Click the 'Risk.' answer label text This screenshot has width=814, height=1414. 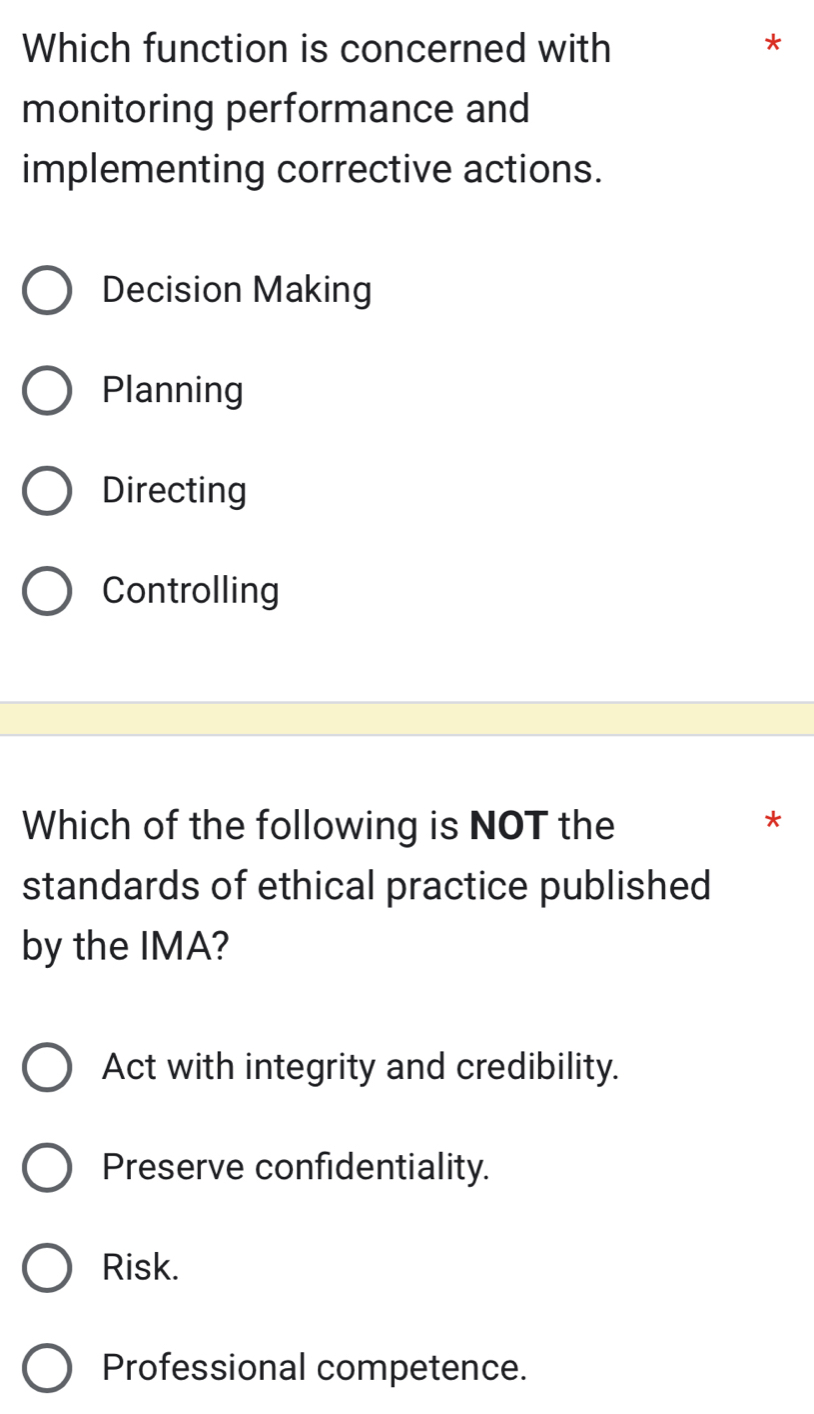coord(141,1268)
